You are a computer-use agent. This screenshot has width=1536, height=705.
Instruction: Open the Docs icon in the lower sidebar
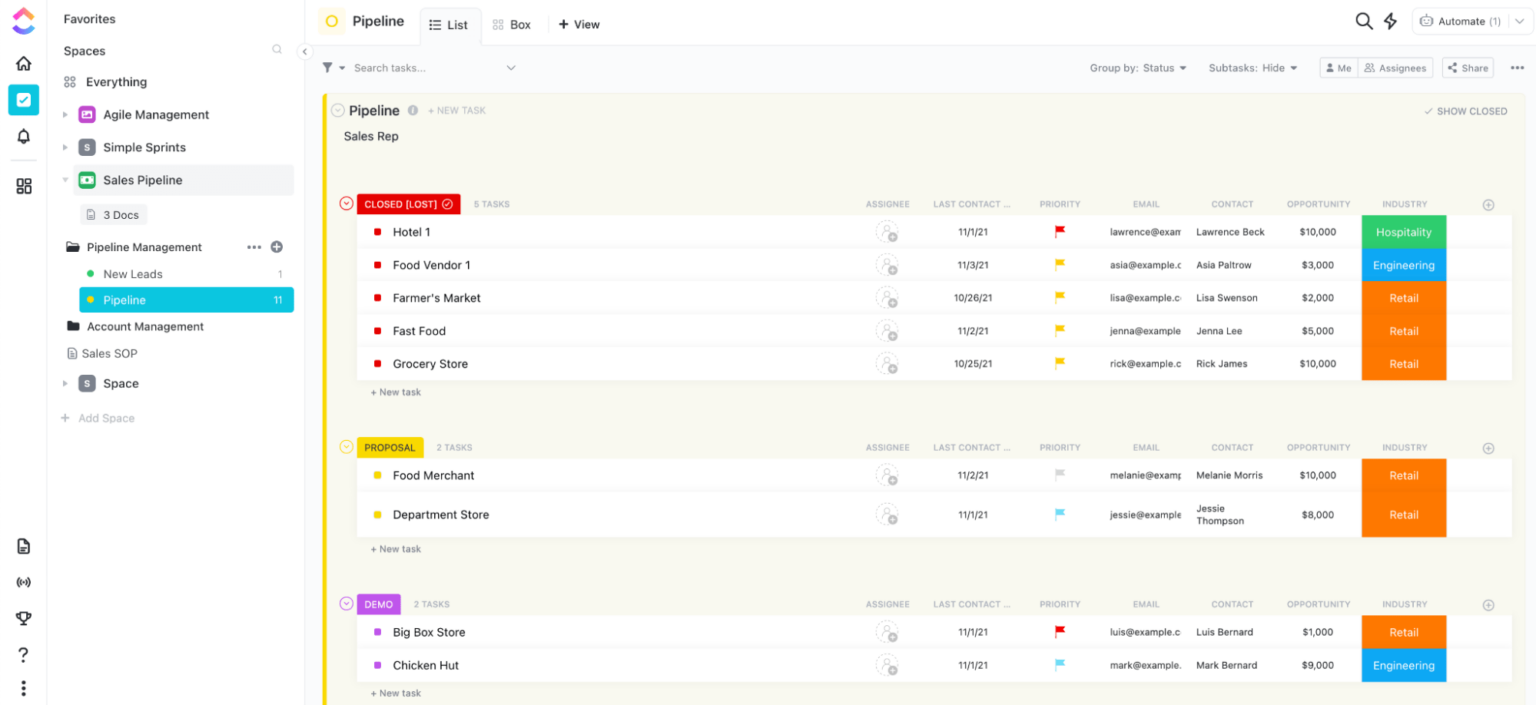tap(23, 546)
